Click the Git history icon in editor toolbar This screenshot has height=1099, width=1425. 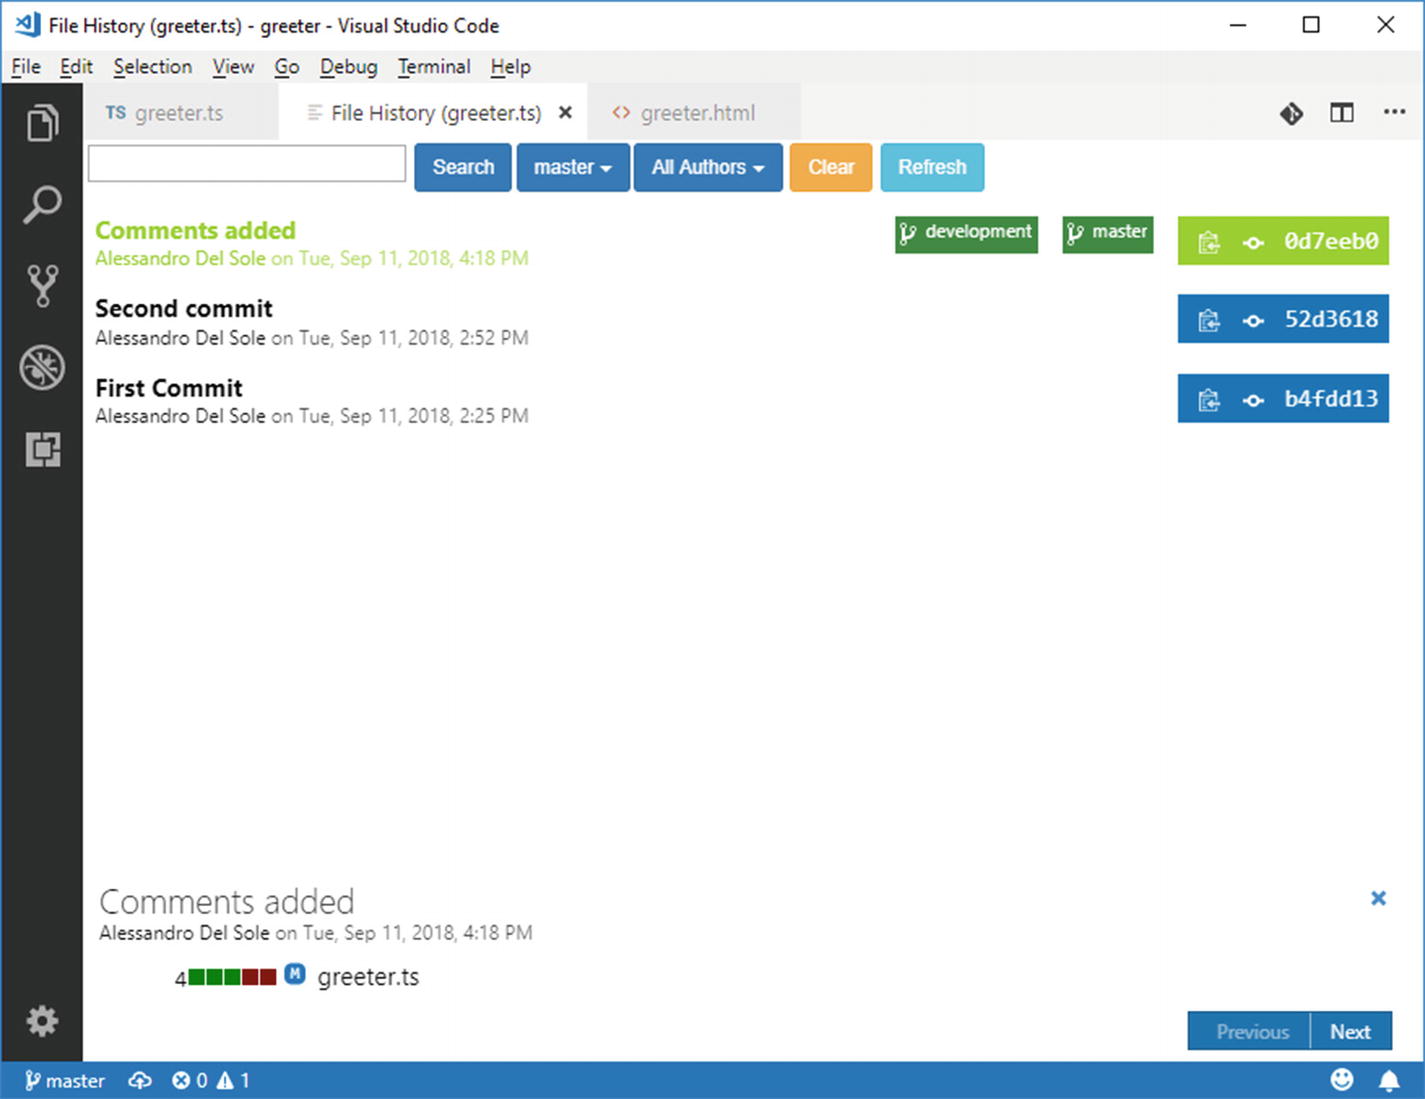pos(1291,113)
